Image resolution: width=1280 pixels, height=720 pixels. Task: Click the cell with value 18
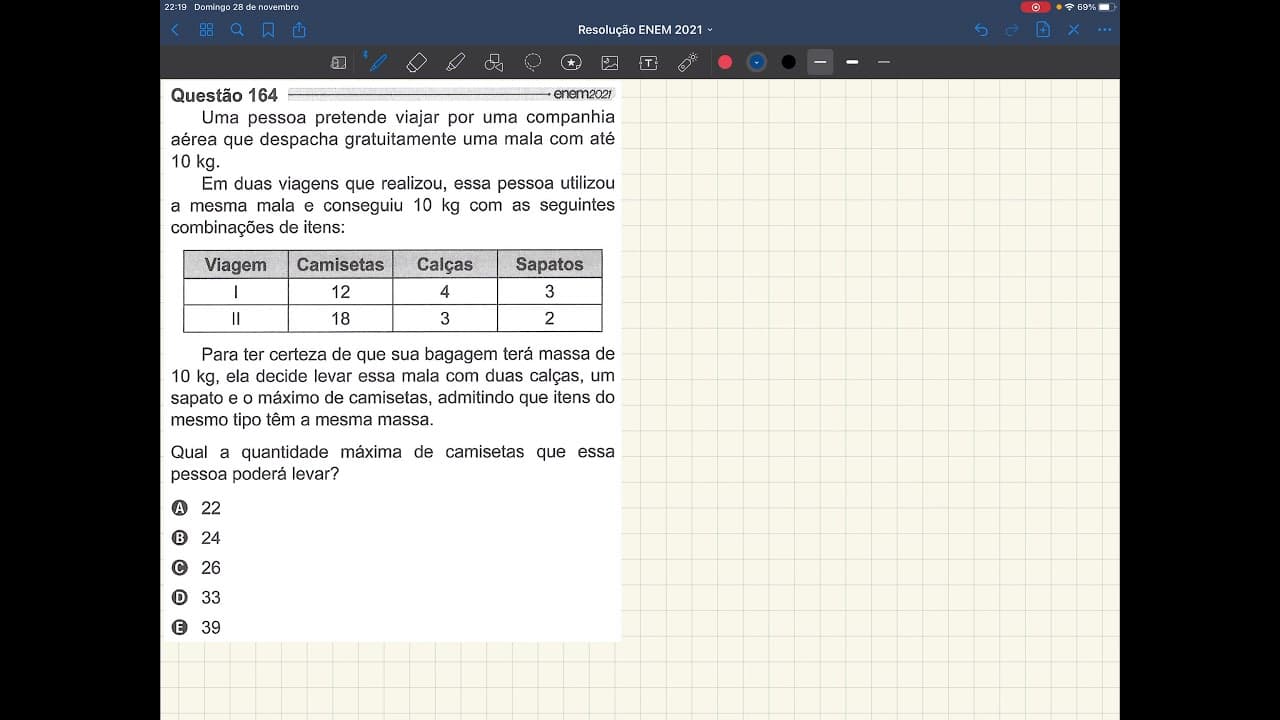[x=340, y=319]
